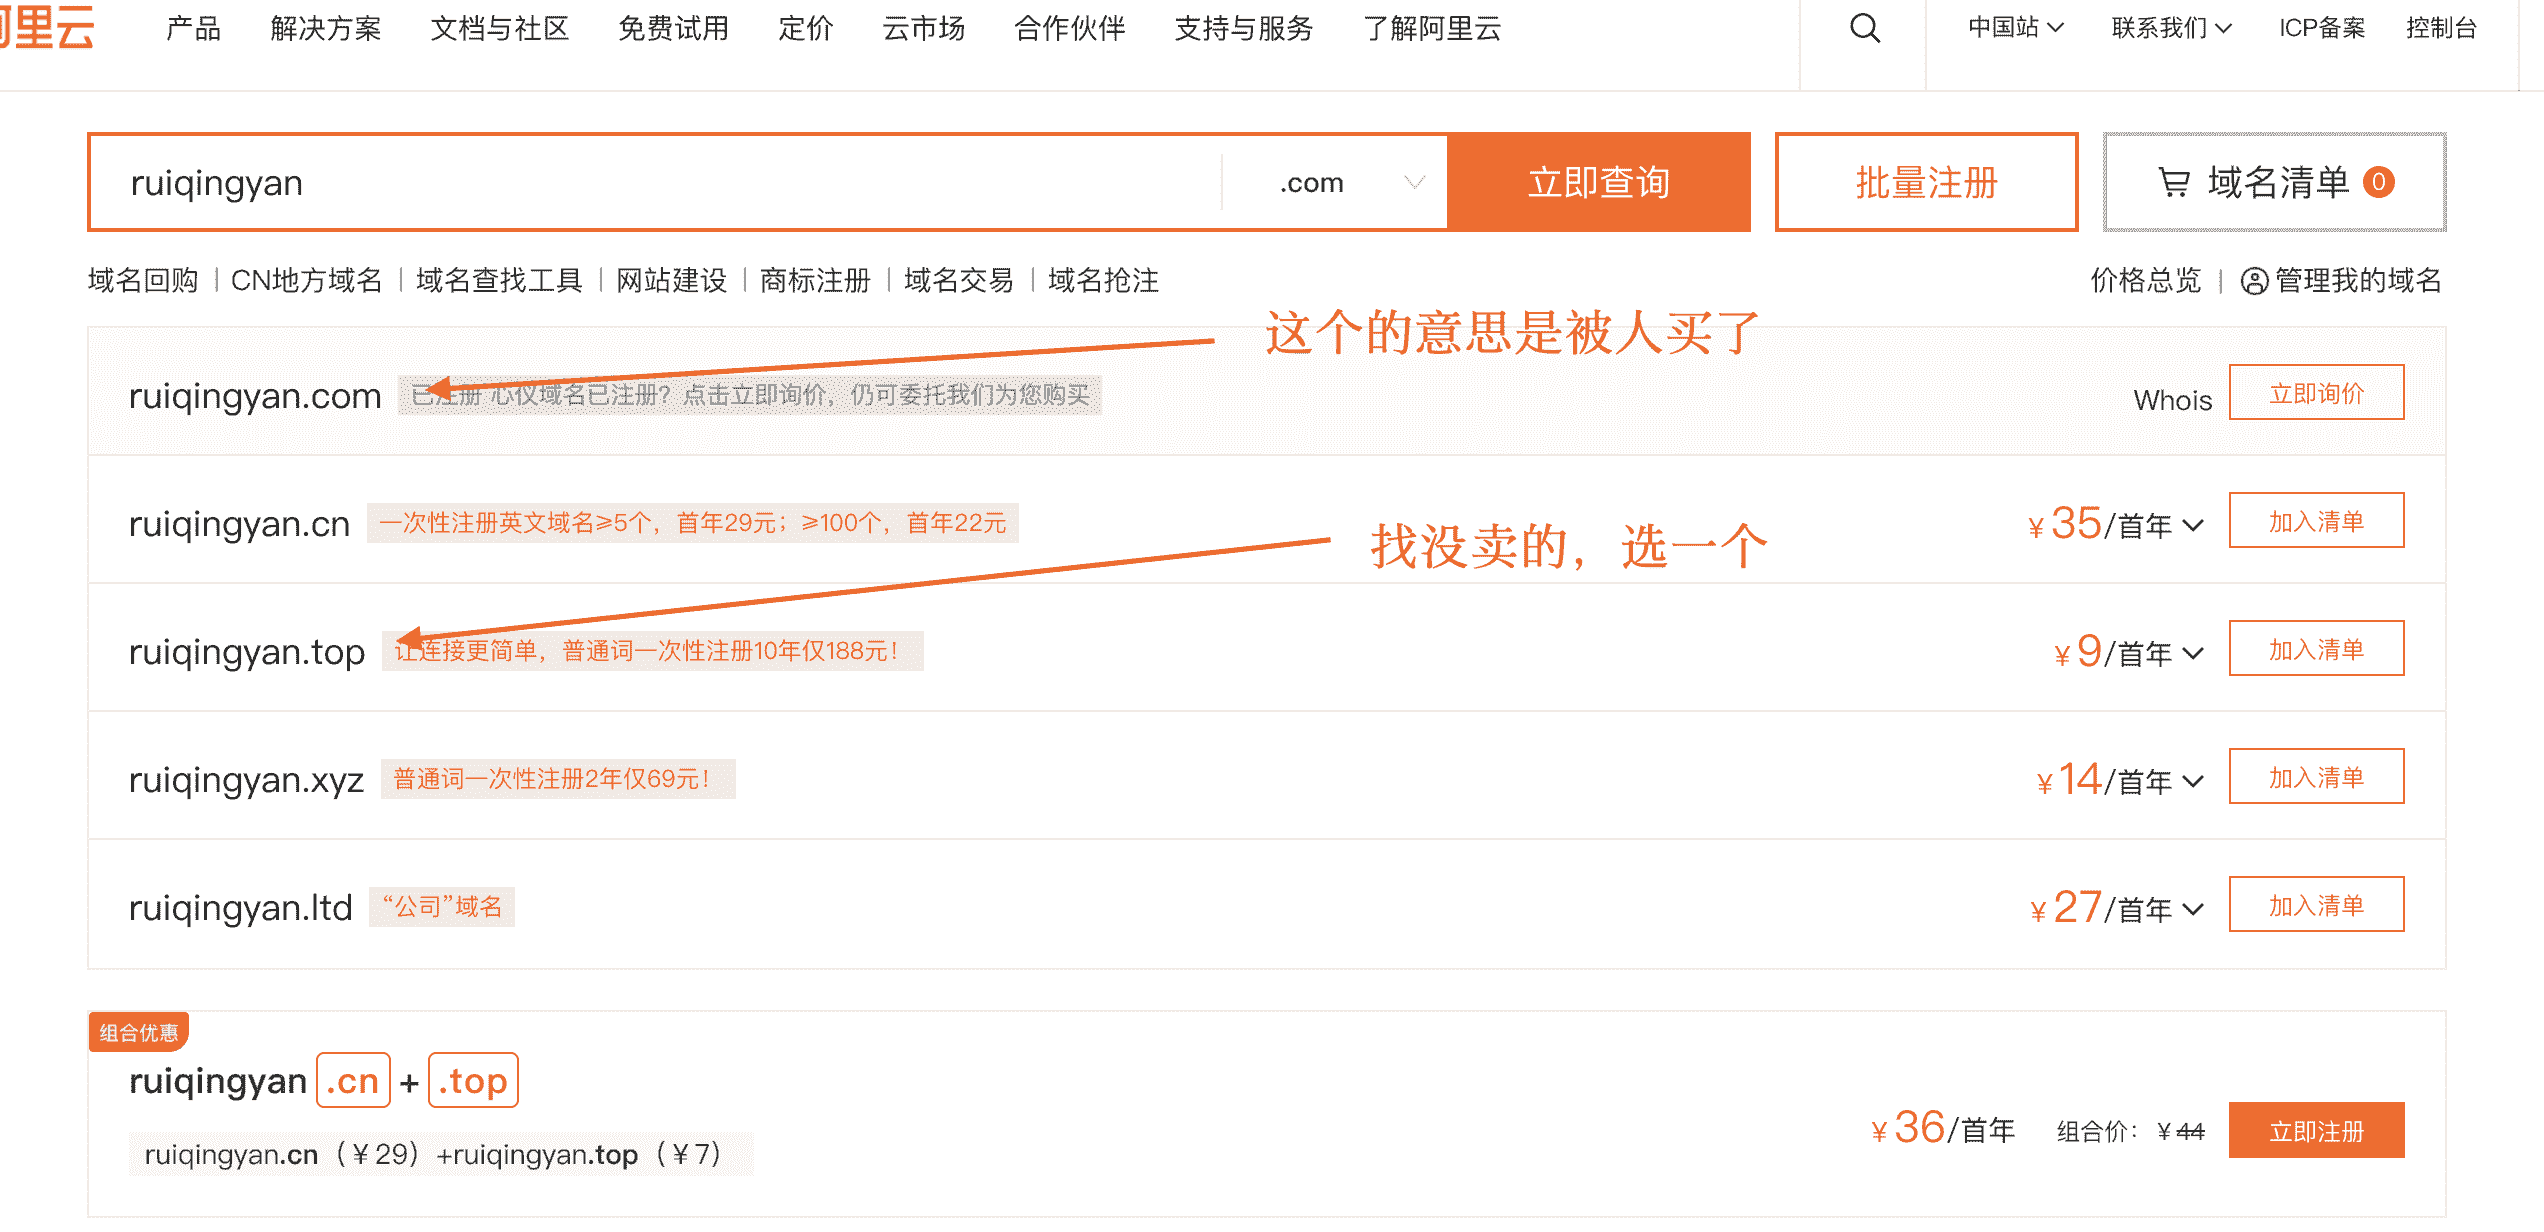Add ruiqingyan.ltd to the list
The width and height of the screenshot is (2544, 1232).
pyautogui.click(x=2316, y=905)
